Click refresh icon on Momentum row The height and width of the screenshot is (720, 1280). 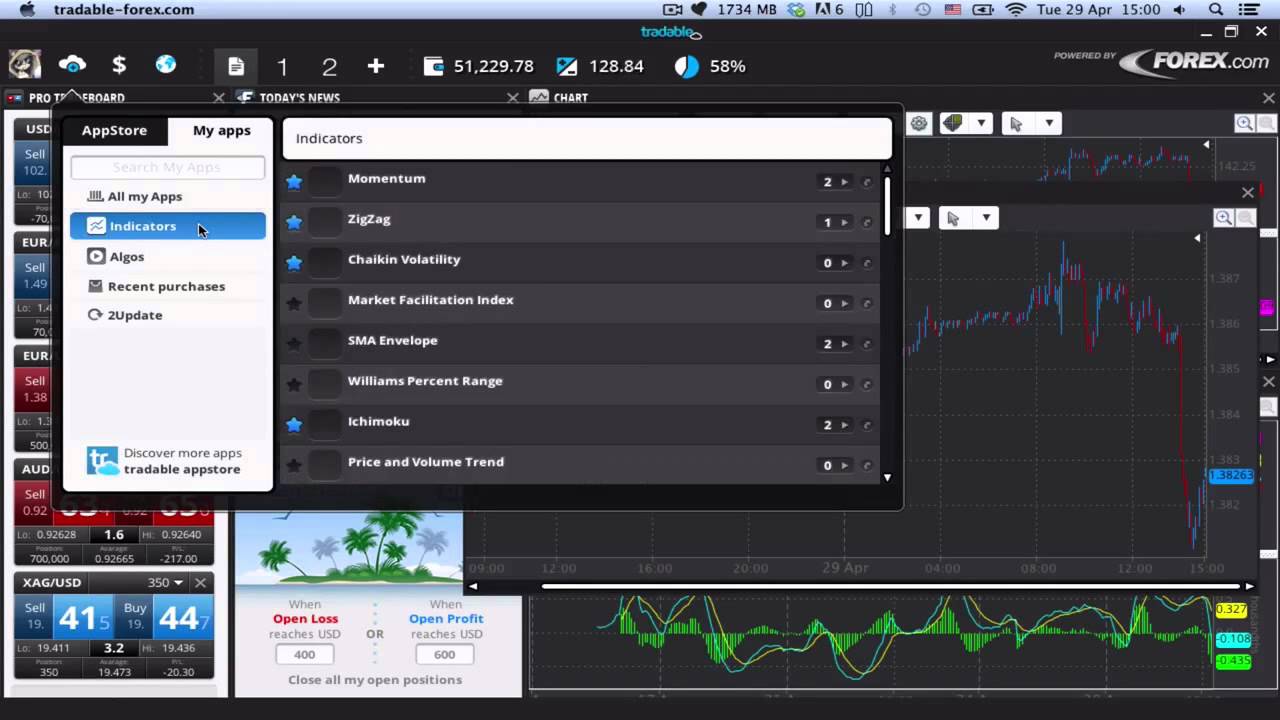867,182
